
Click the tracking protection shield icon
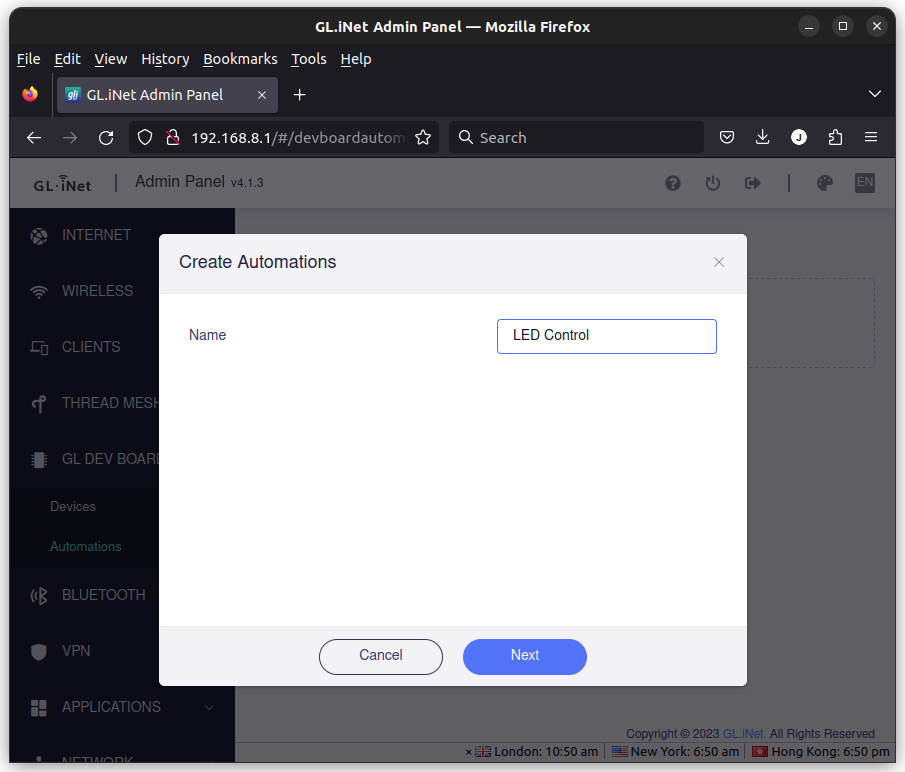point(145,137)
